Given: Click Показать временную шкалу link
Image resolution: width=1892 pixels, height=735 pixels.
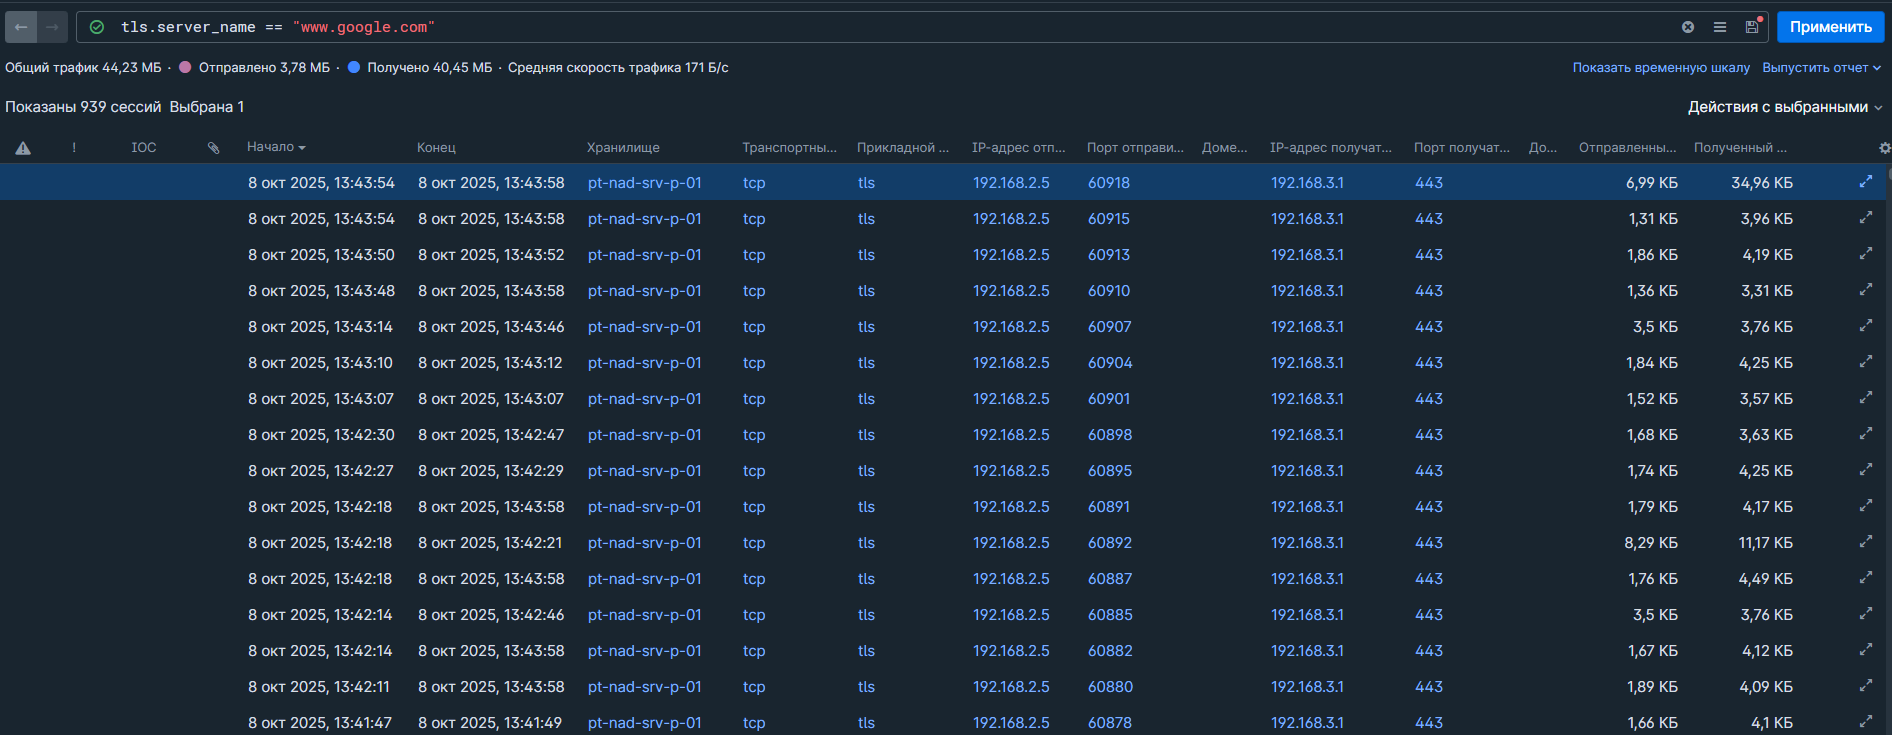Looking at the screenshot, I should pos(1660,68).
